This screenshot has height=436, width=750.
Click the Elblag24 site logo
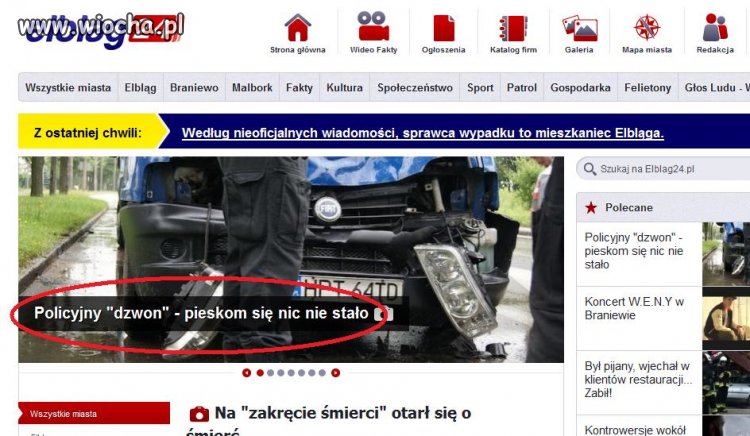point(100,30)
